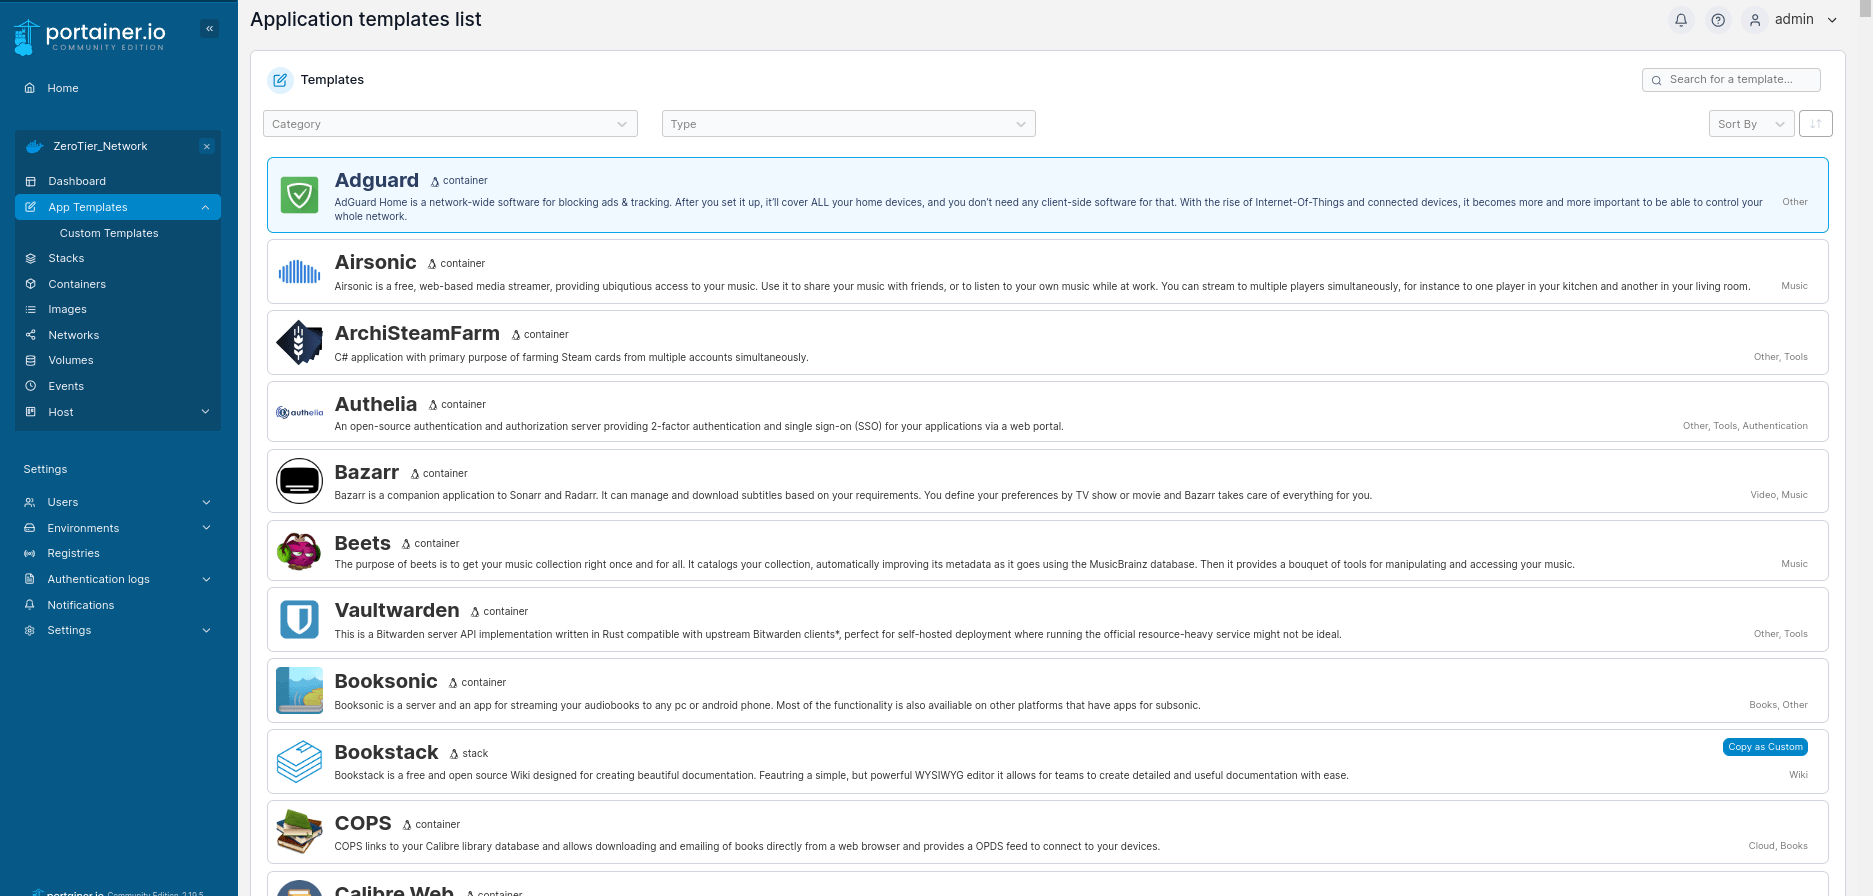Click the Beets logo
This screenshot has width=1873, height=896.
coord(299,551)
